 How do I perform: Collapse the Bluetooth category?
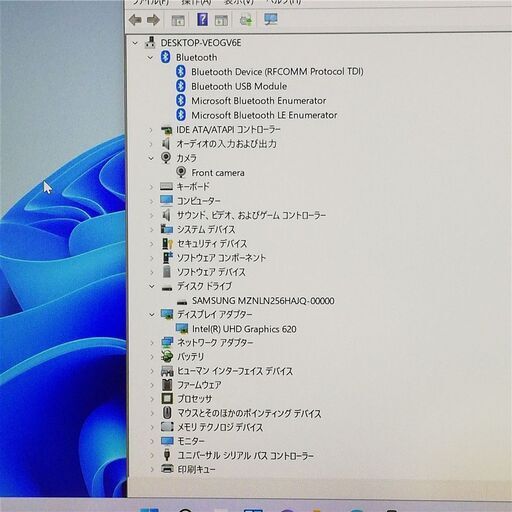point(151,58)
